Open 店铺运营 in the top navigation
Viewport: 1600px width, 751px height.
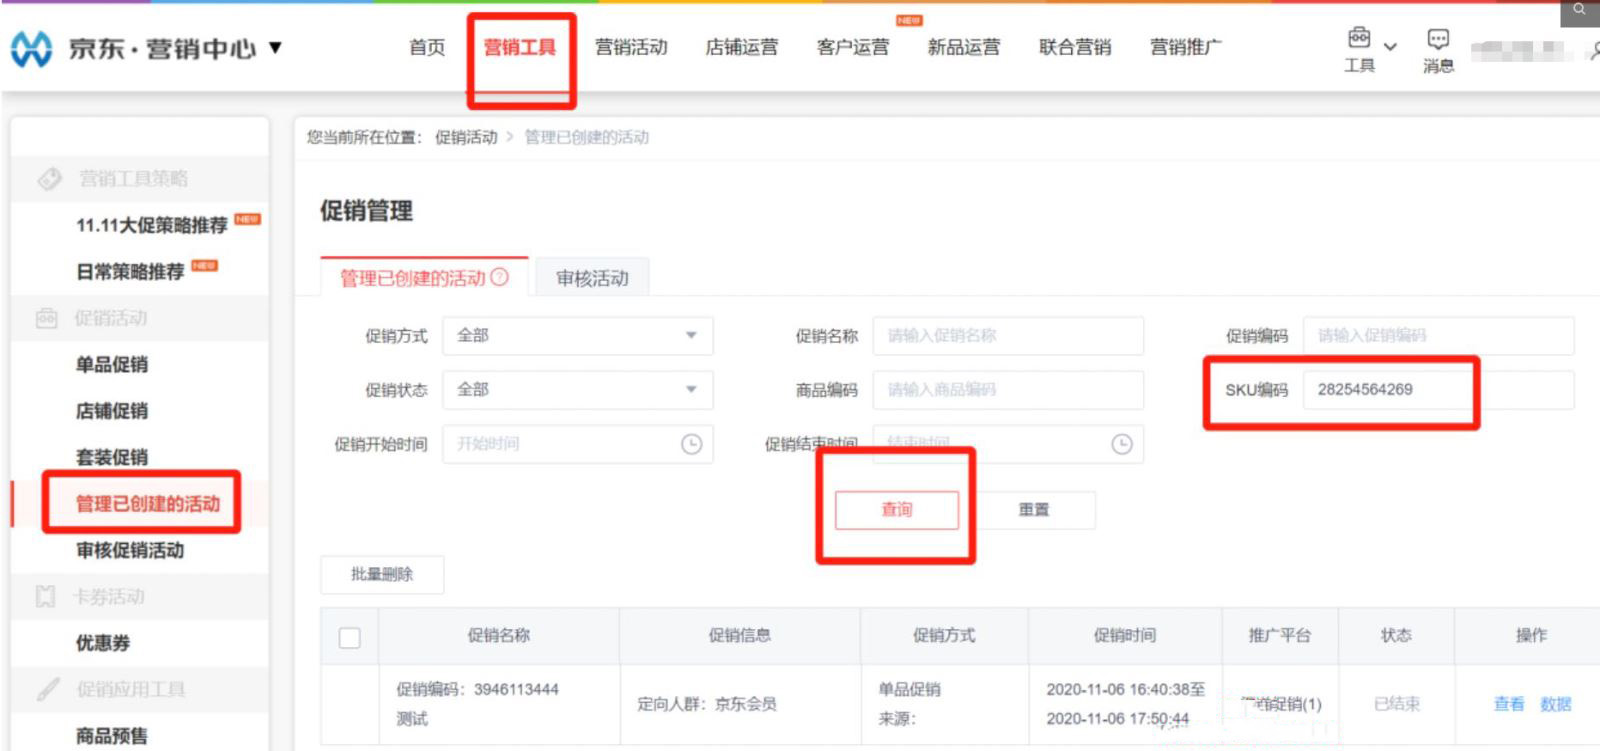click(x=742, y=47)
